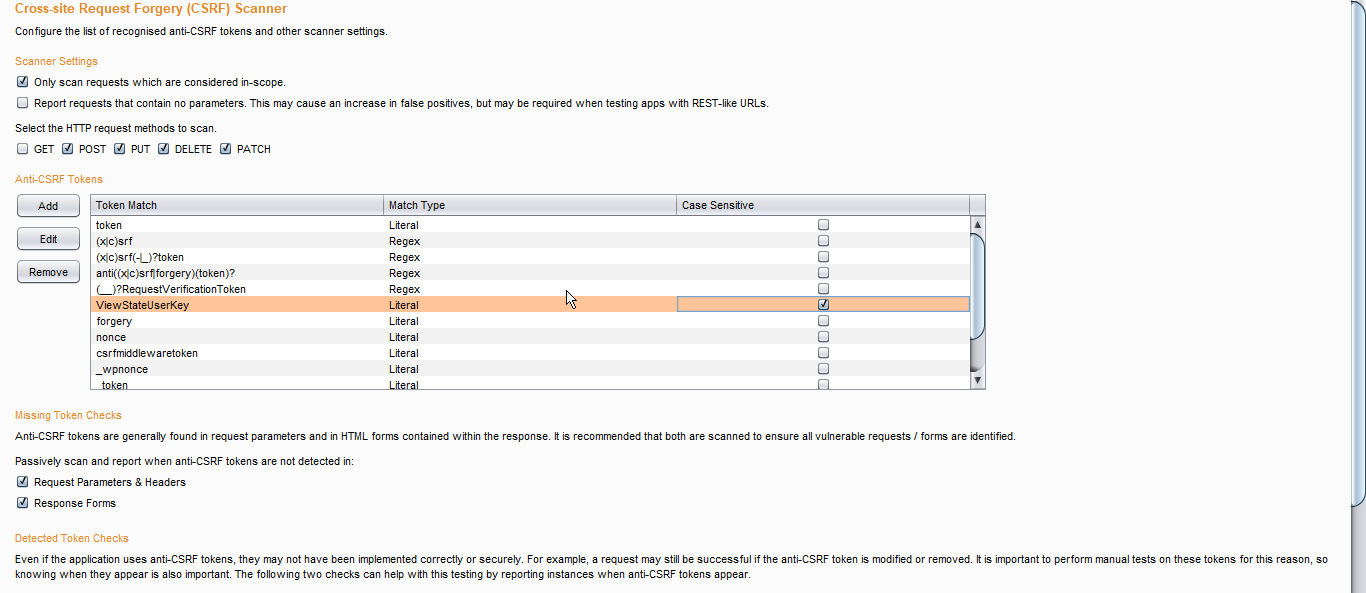Click Literal match type for ViewStateUserKey
Image resolution: width=1366 pixels, height=593 pixels.
pos(404,305)
